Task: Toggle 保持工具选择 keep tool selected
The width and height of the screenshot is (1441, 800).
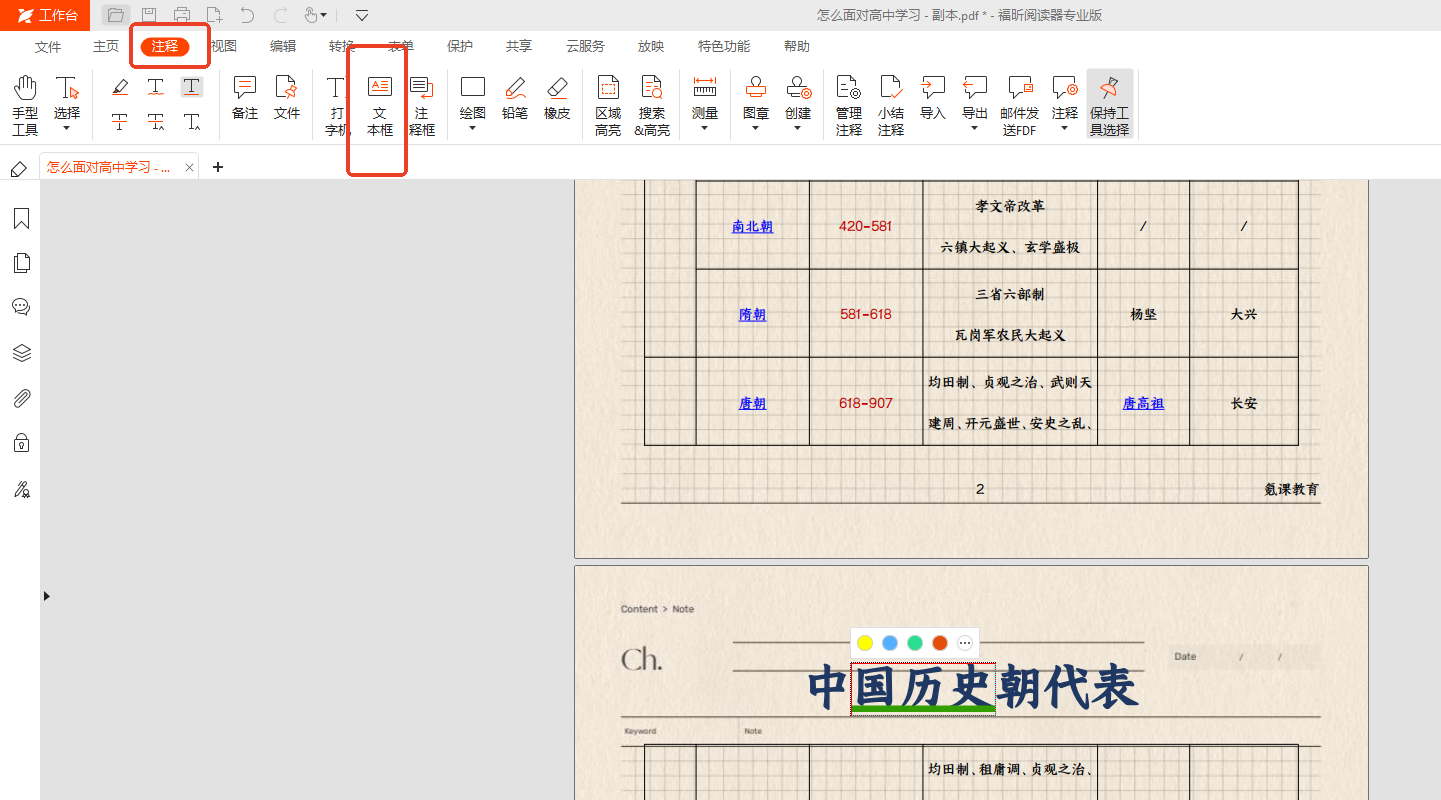Action: (1109, 104)
